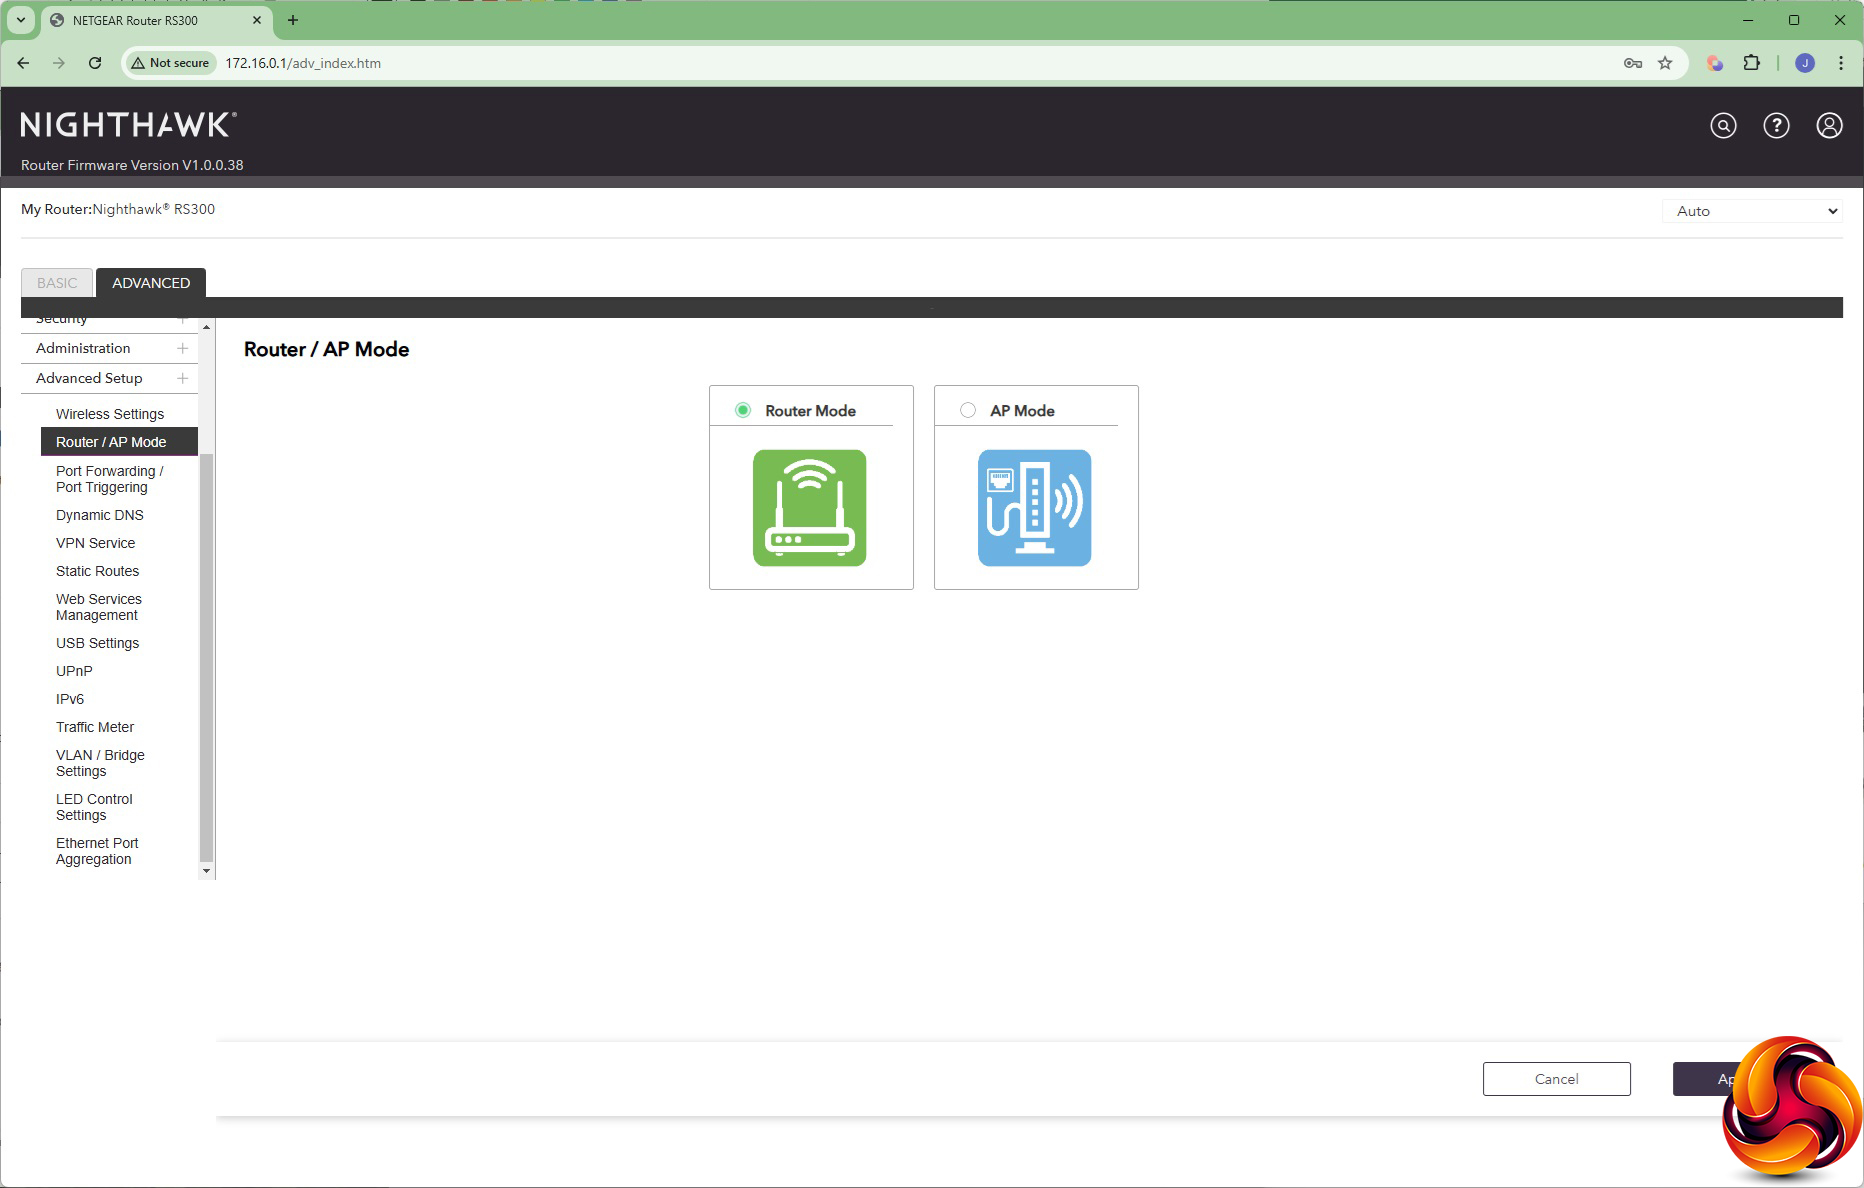Open UPnP settings
1864x1188 pixels.
click(x=74, y=671)
